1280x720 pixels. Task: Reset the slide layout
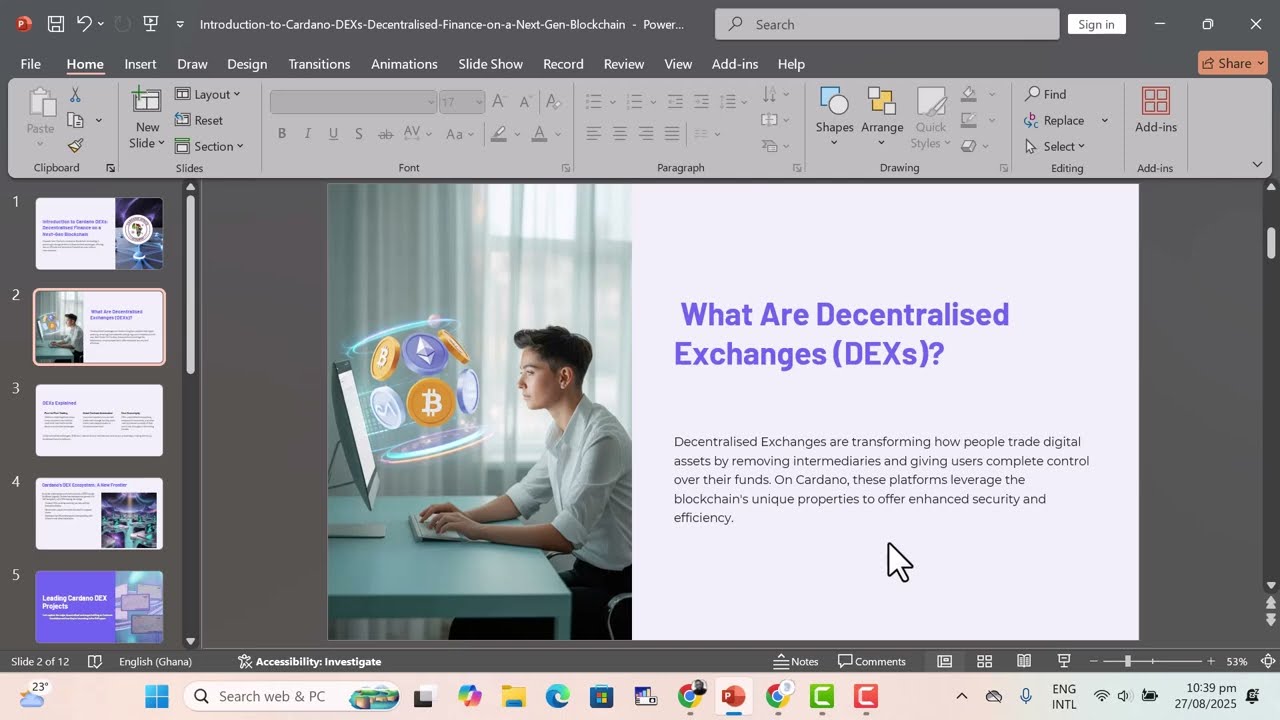click(x=199, y=120)
